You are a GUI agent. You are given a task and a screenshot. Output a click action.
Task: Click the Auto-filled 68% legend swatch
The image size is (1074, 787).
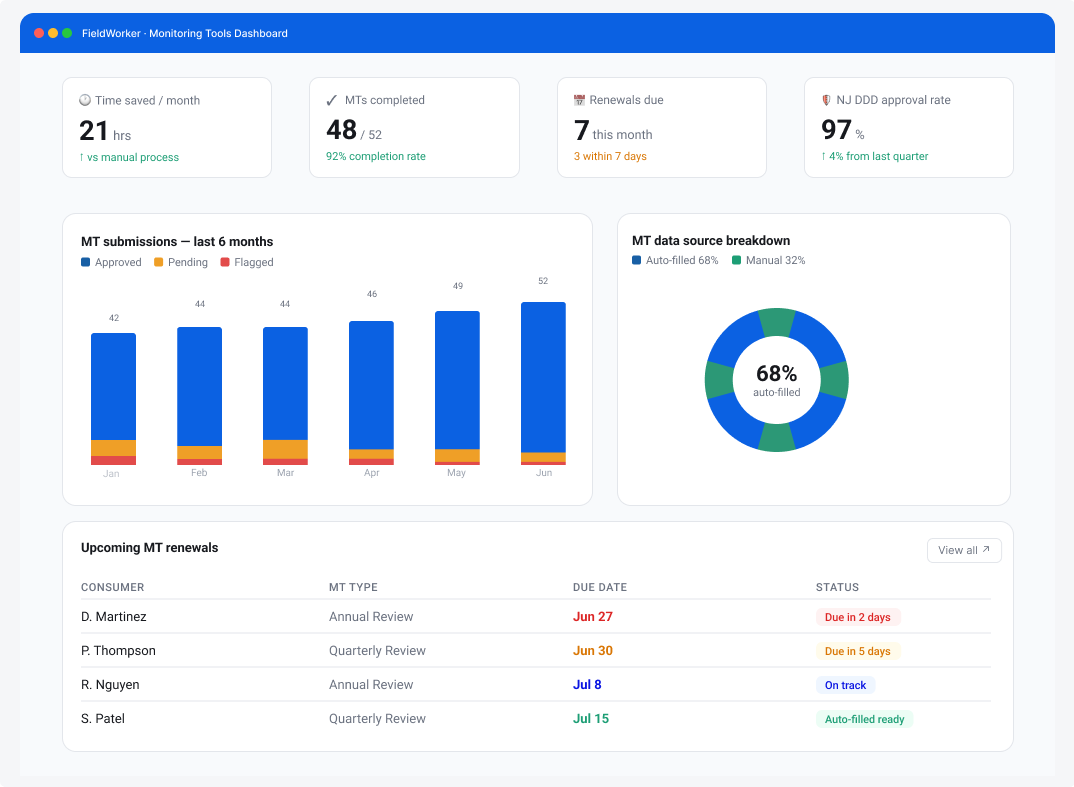coord(636,260)
